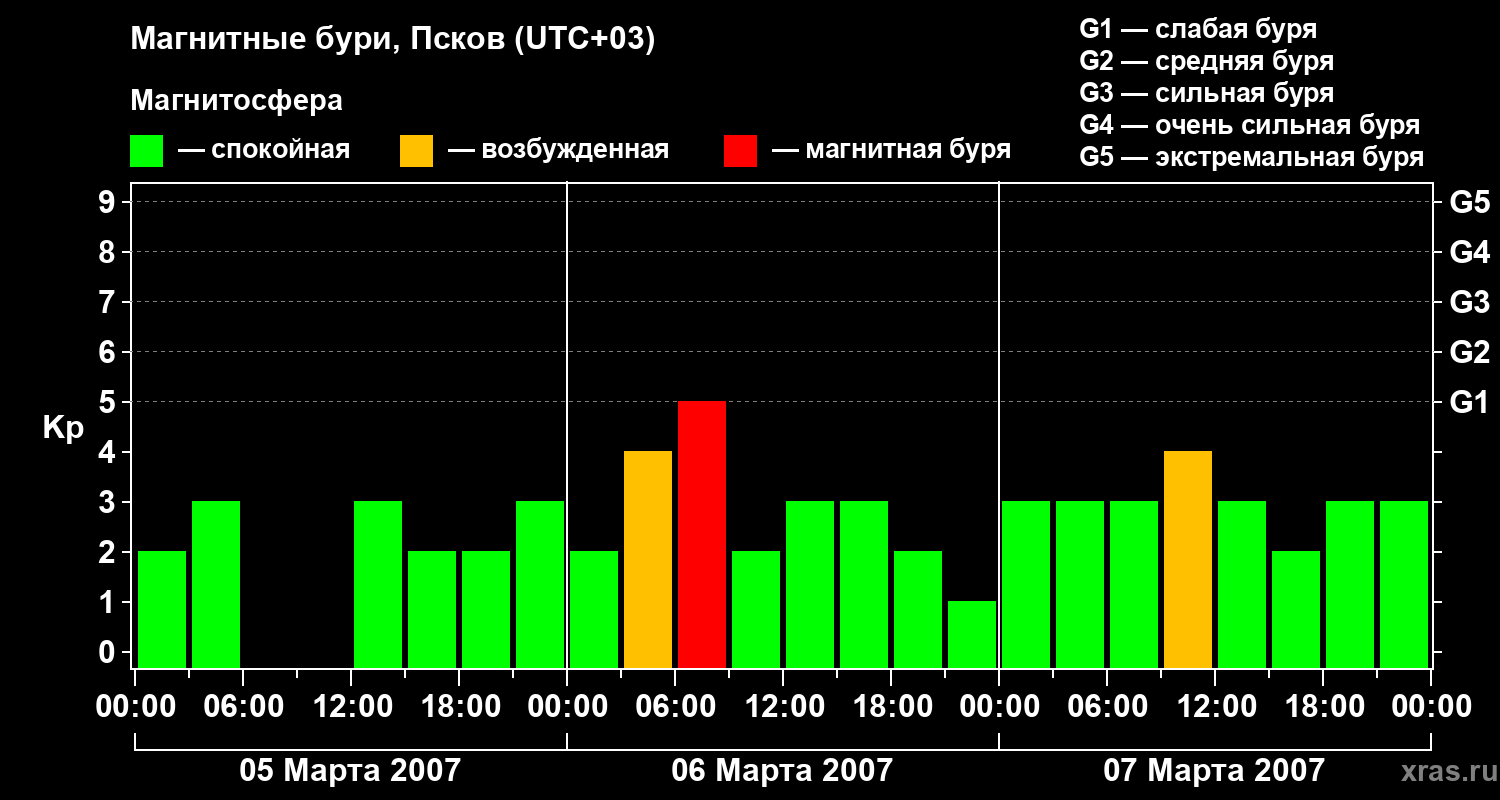Viewport: 1500px width, 800px height.
Task: Click the date label '05 Марта 2007'
Action: (x=350, y=770)
